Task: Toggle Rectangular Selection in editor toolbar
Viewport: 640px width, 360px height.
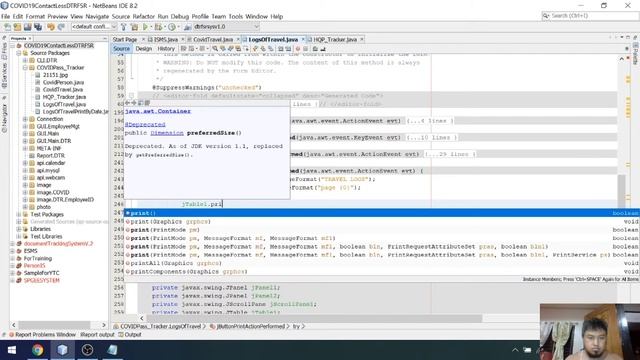Action: click(x=247, y=49)
